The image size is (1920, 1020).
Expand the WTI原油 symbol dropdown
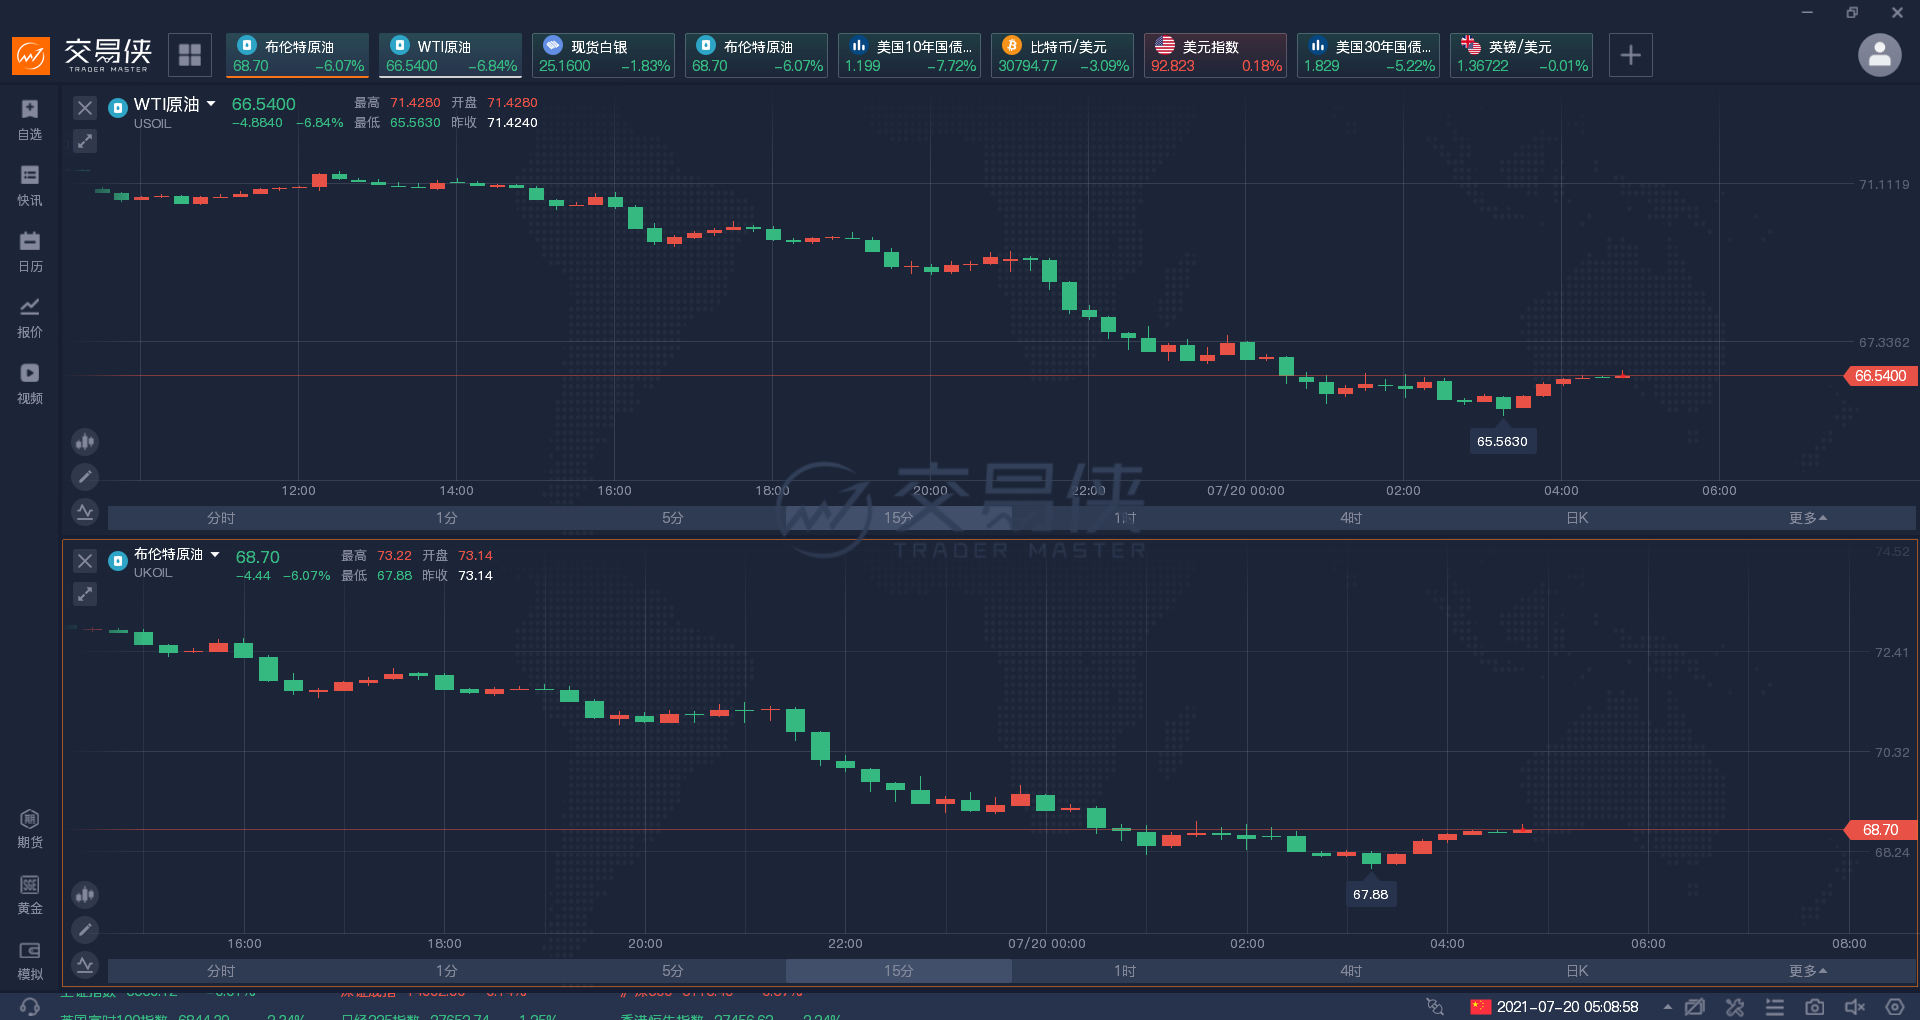[212, 104]
